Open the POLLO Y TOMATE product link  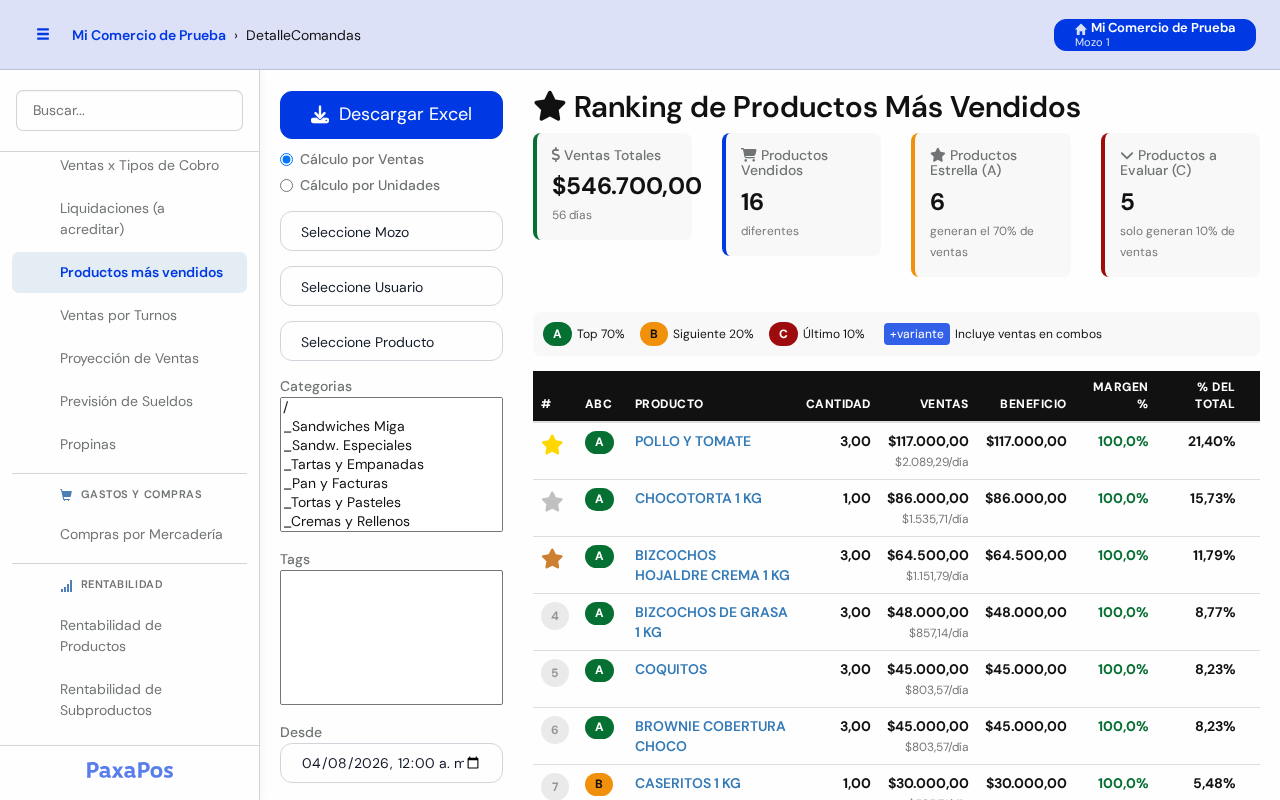pos(693,441)
